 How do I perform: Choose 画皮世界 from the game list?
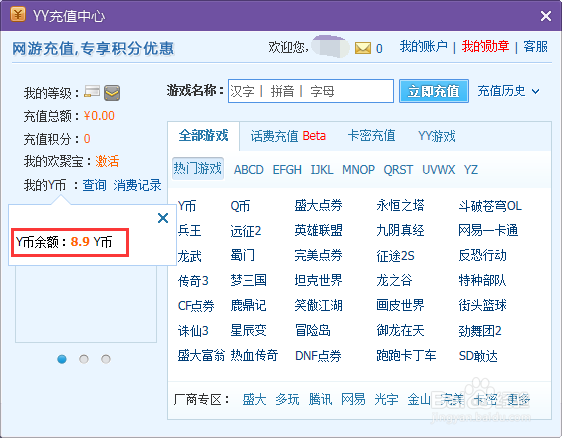click(x=400, y=306)
